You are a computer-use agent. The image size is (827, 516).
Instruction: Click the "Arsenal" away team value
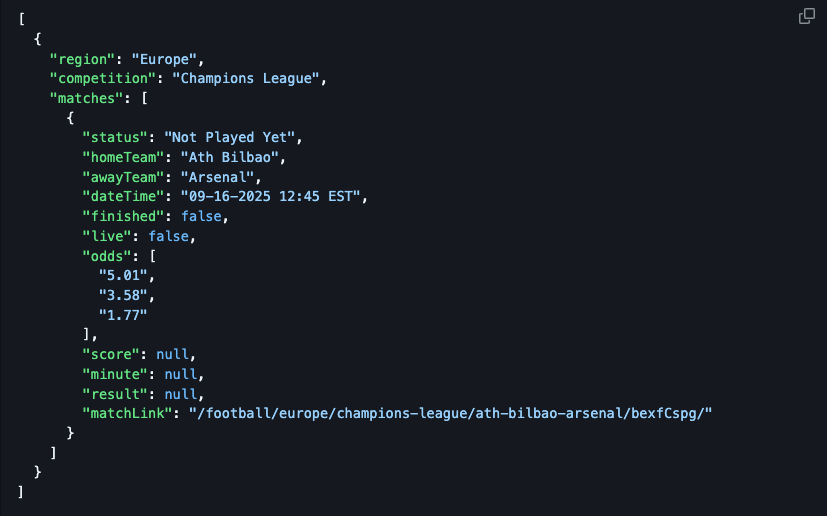point(217,177)
